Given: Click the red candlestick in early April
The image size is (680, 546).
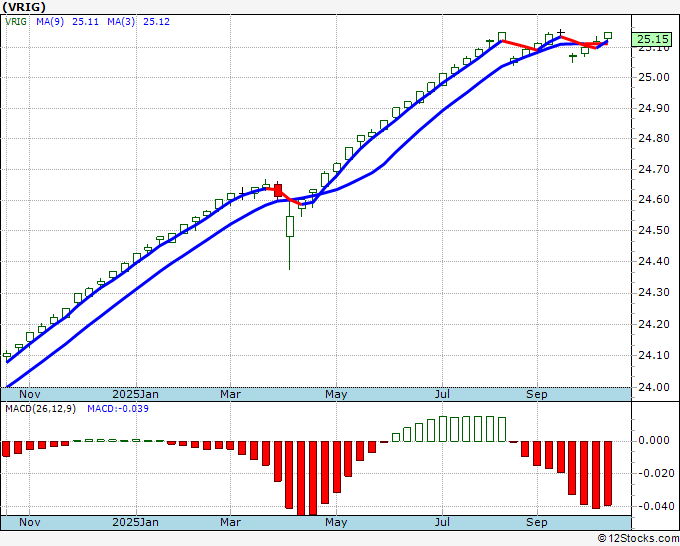Looking at the screenshot, I should click(x=278, y=191).
